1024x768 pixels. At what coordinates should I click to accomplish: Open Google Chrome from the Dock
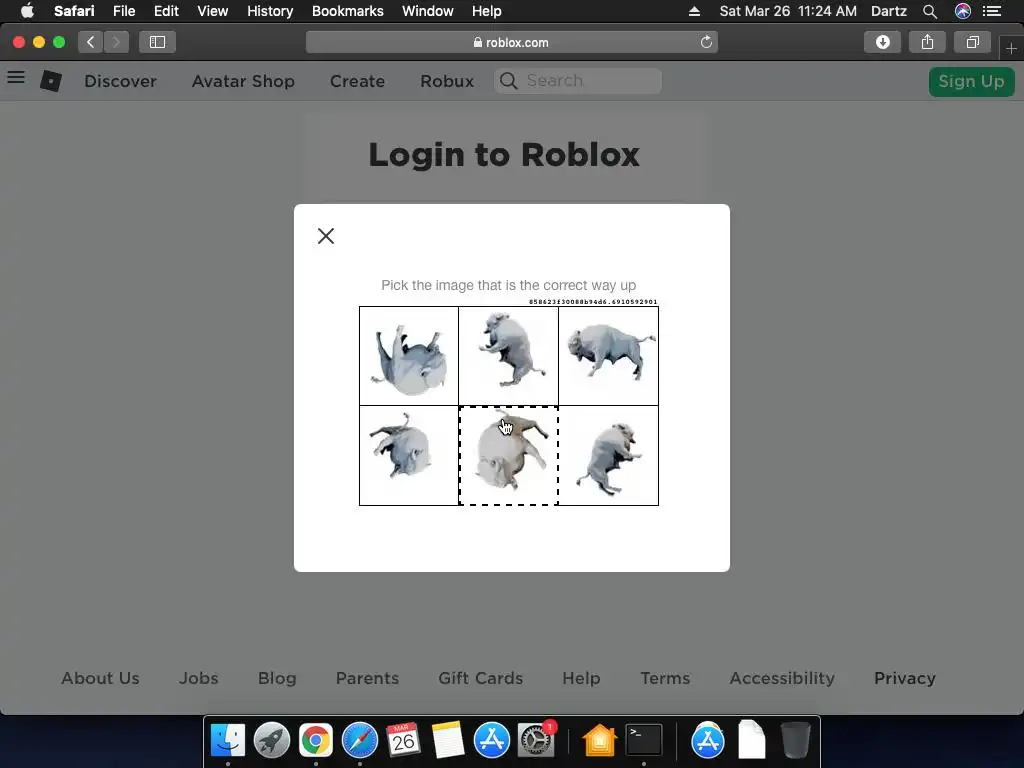[x=315, y=740]
